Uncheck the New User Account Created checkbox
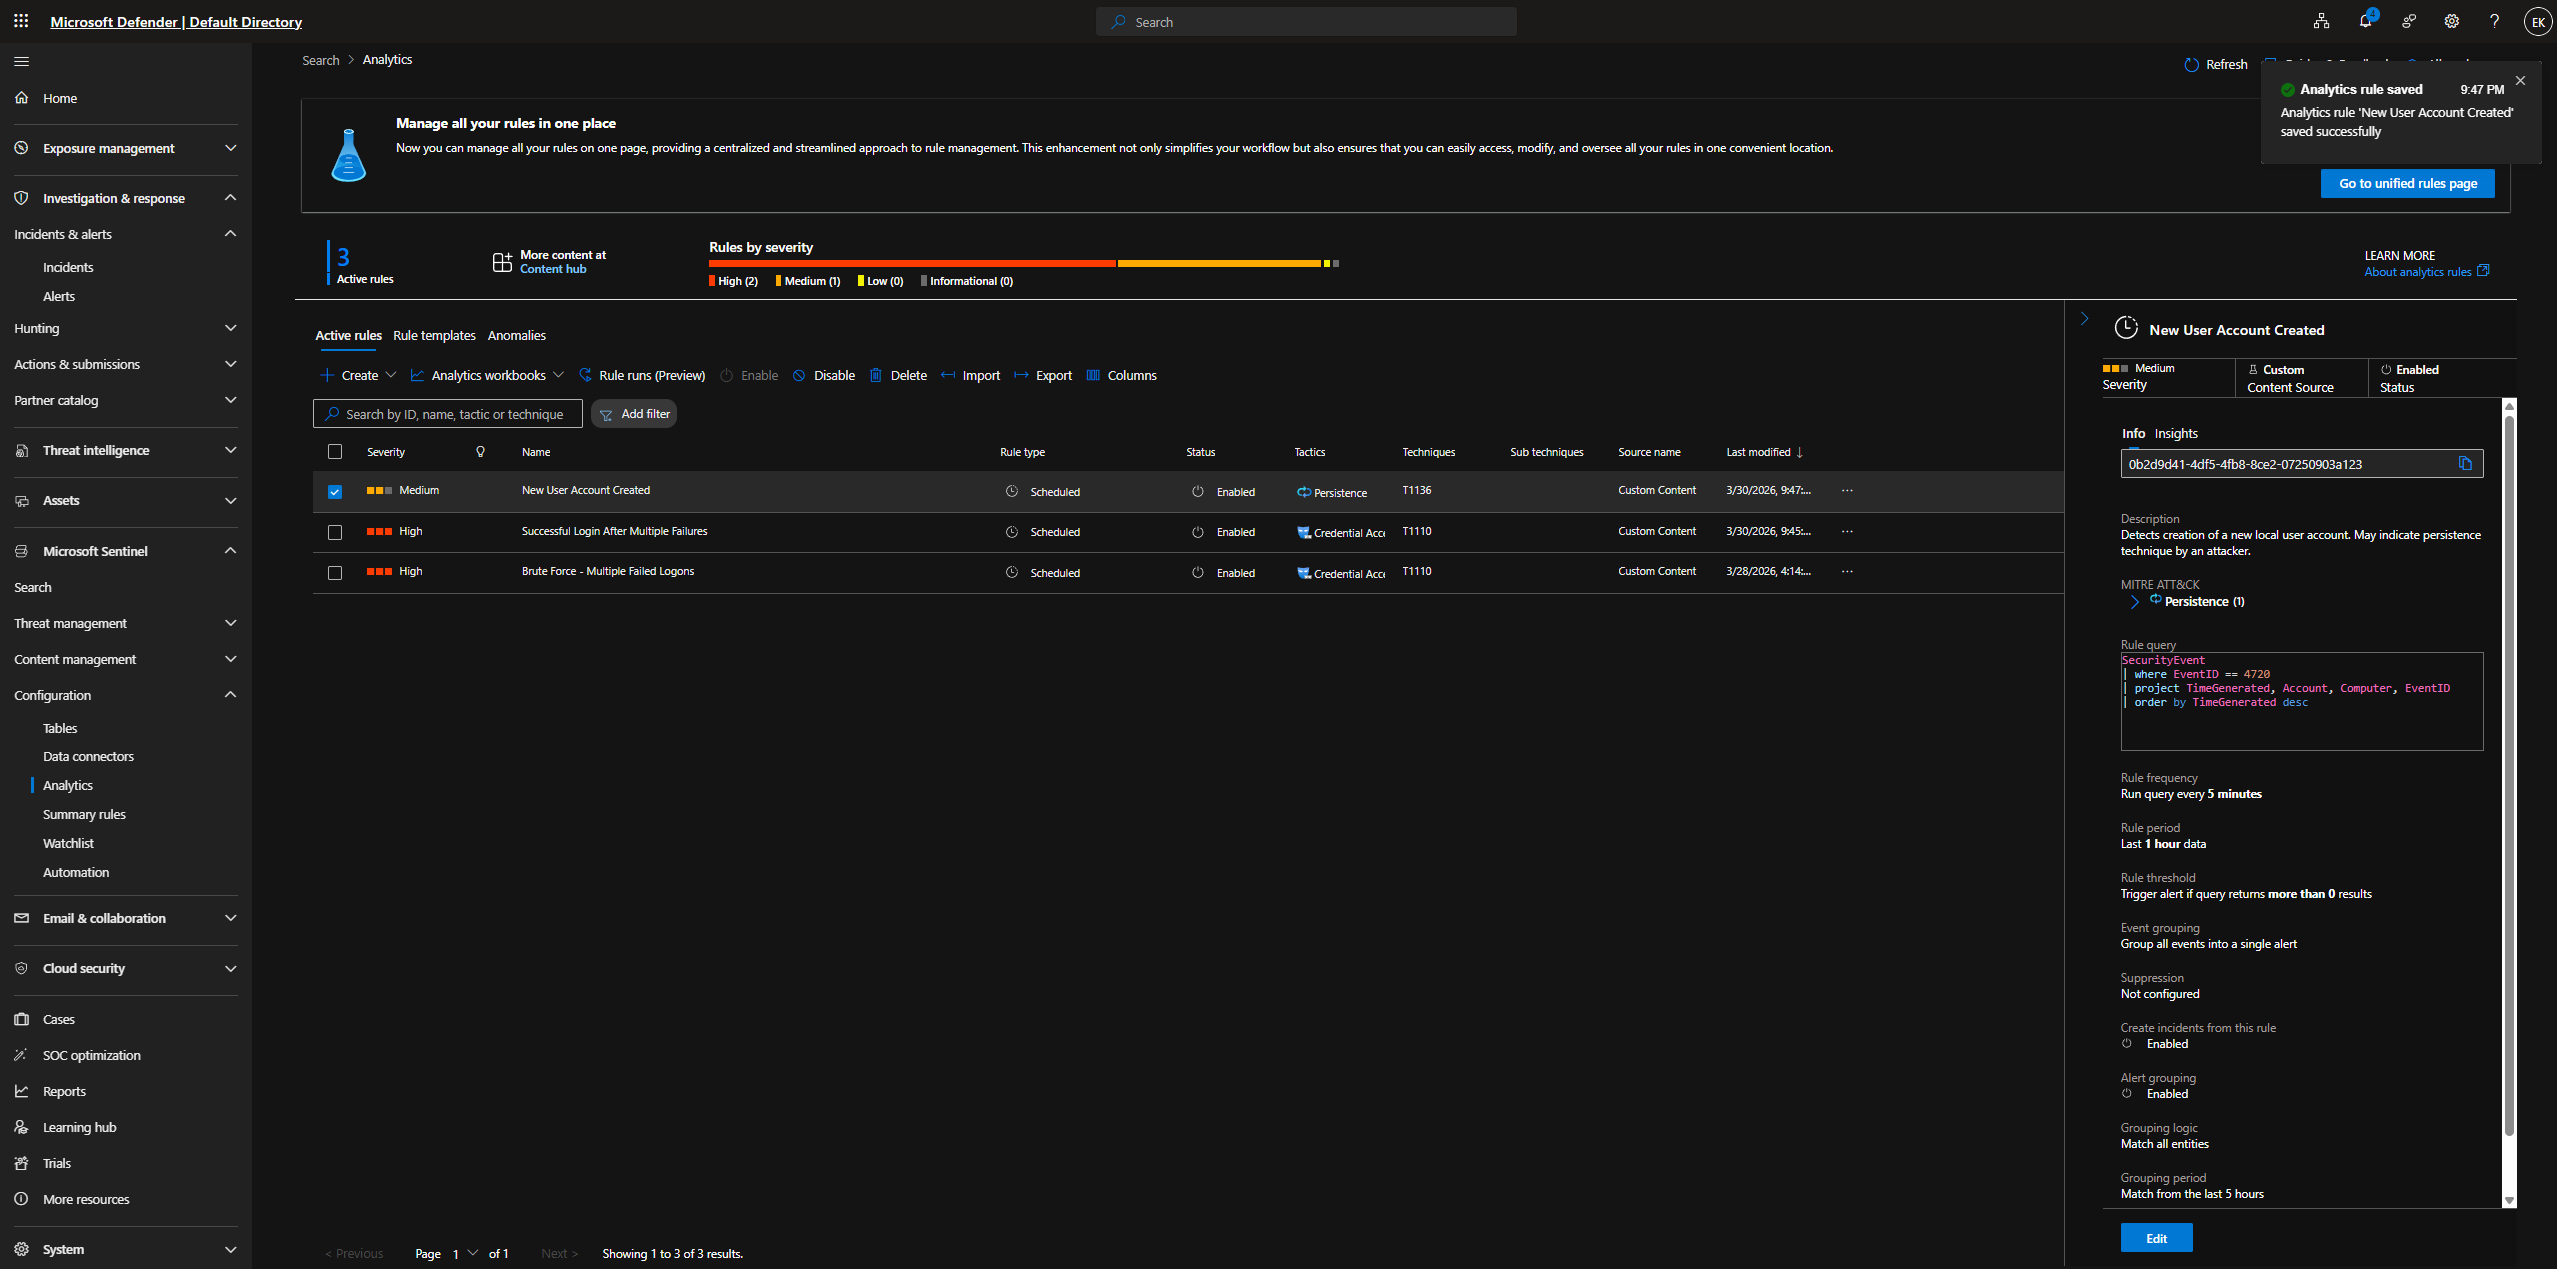2557x1269 pixels. pyautogui.click(x=335, y=492)
